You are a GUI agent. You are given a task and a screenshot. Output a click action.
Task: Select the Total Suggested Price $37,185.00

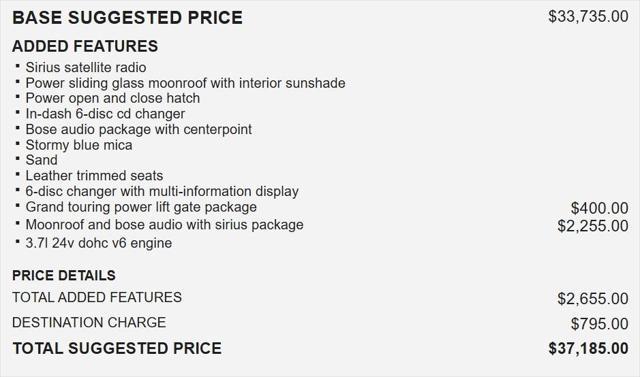click(588, 348)
